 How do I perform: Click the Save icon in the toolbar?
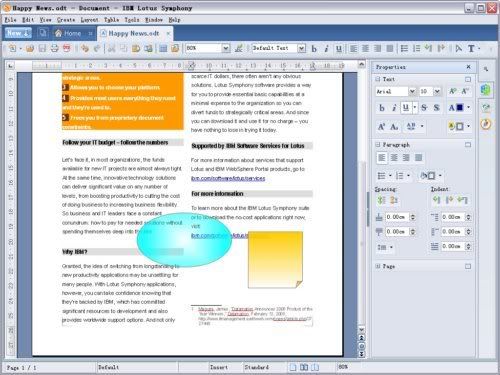pos(42,48)
